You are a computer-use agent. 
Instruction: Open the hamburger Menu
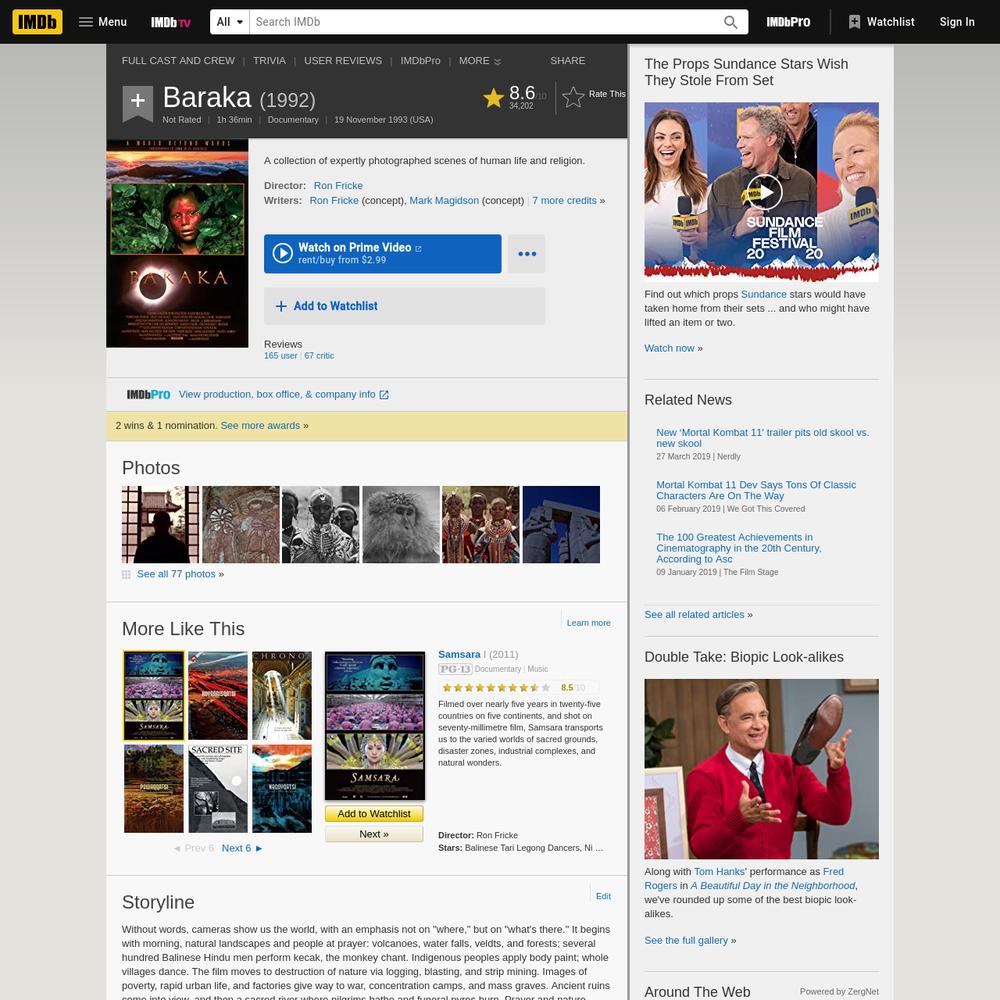(103, 22)
